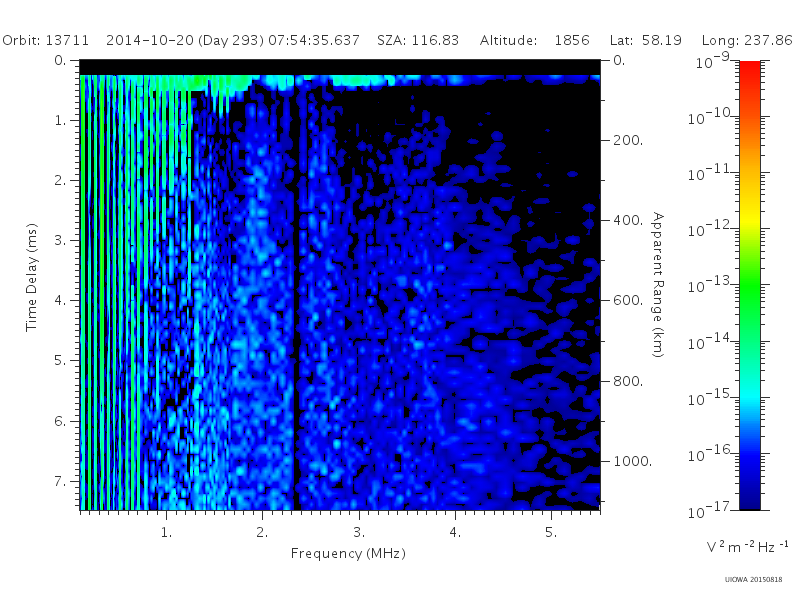Click the 'Frequency (MHz)' axis label
The image size is (800, 600).
tap(348, 554)
